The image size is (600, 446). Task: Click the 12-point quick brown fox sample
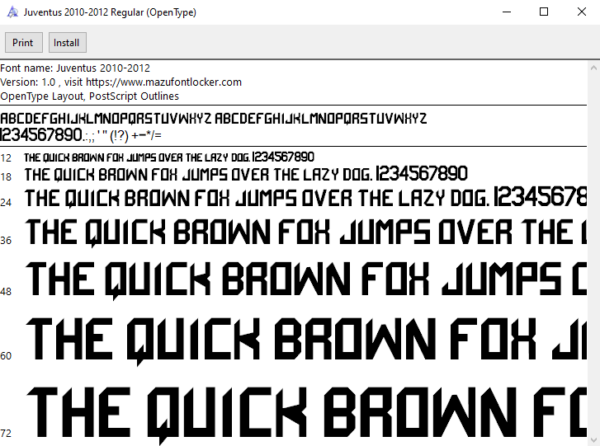point(169,157)
